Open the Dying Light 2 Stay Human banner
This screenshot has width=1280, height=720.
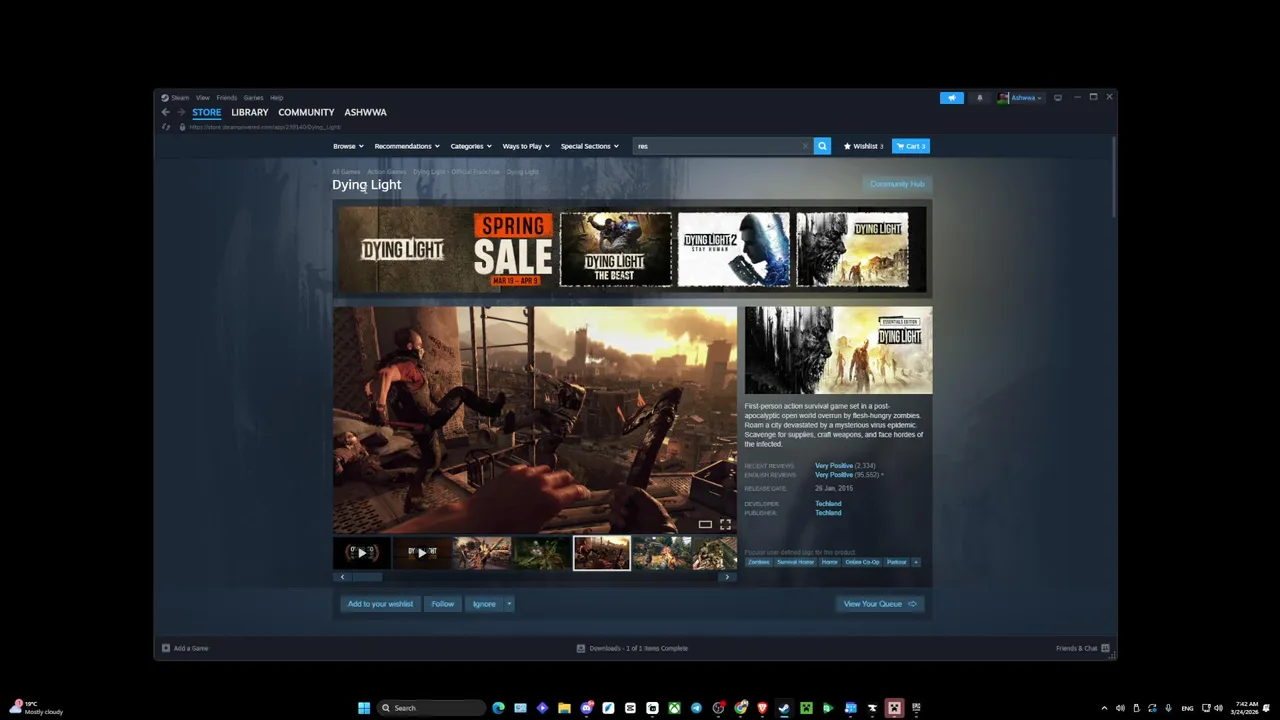734,249
